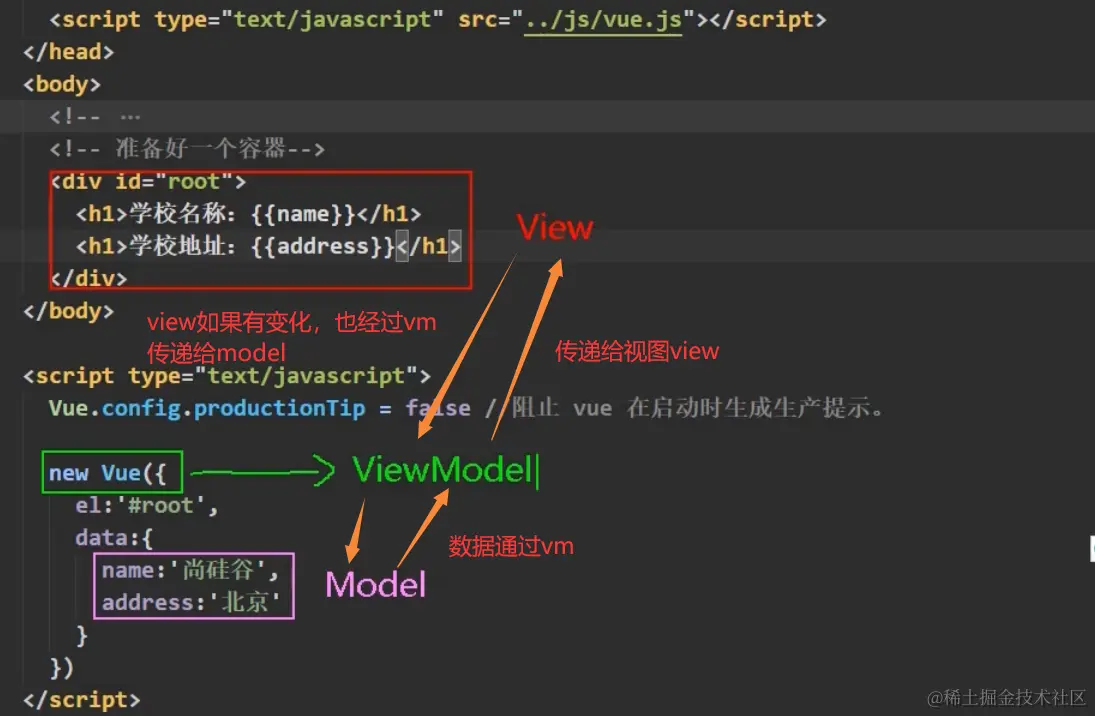Click address:'北京' in the data object

tap(190, 602)
